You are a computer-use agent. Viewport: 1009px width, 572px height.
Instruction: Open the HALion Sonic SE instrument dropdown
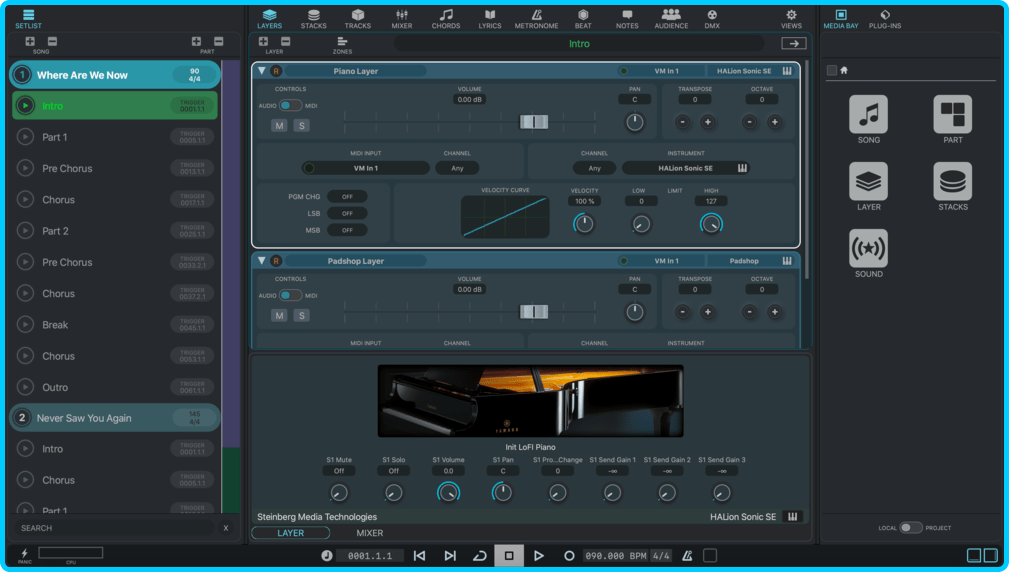pos(685,168)
